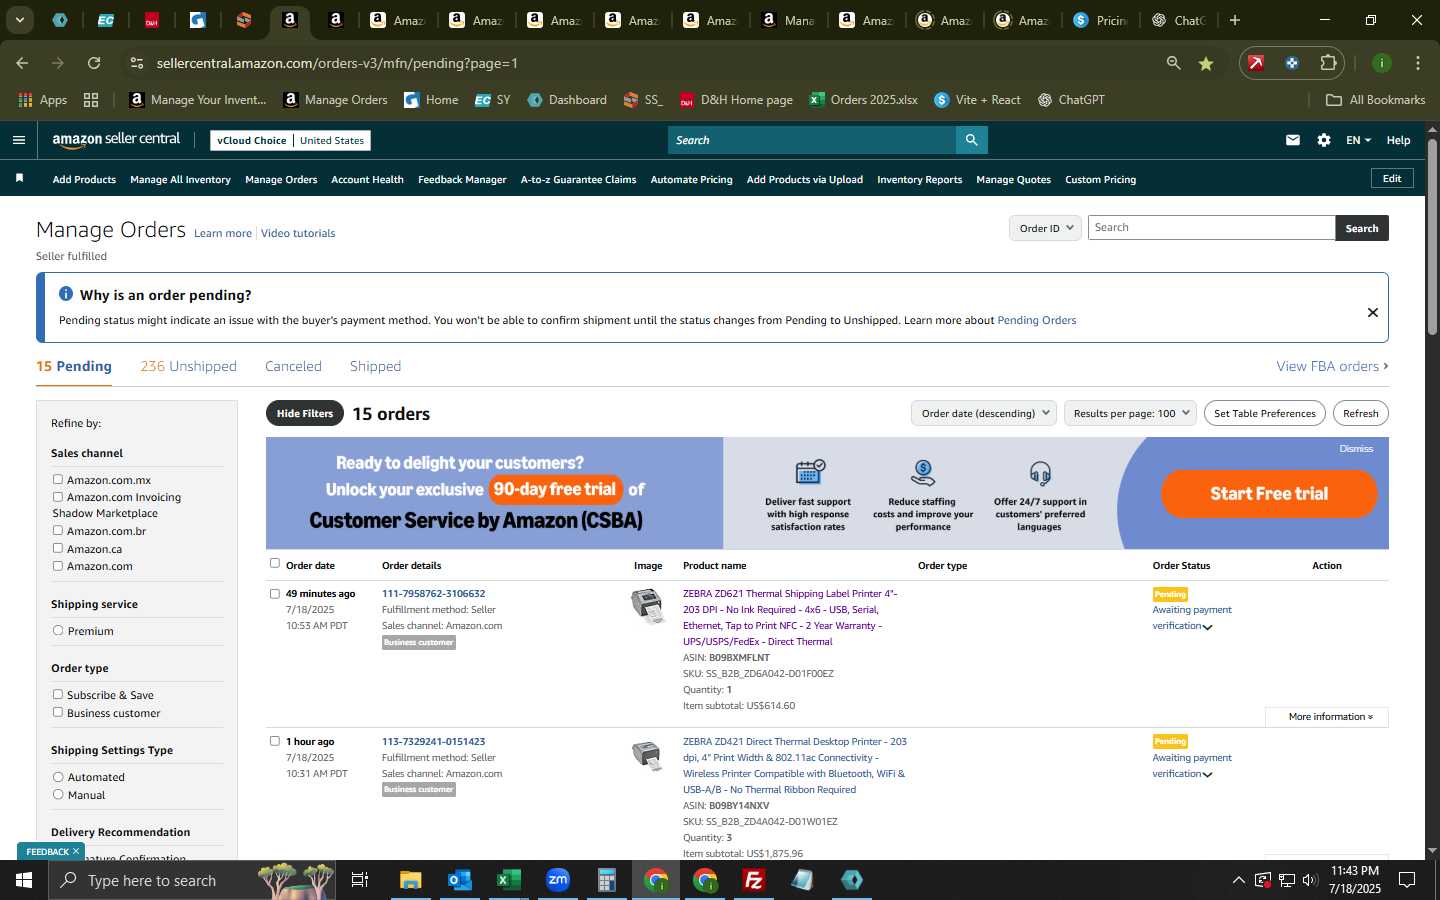The image size is (1440, 900).
Task: Click the order search input field
Action: tap(1211, 228)
